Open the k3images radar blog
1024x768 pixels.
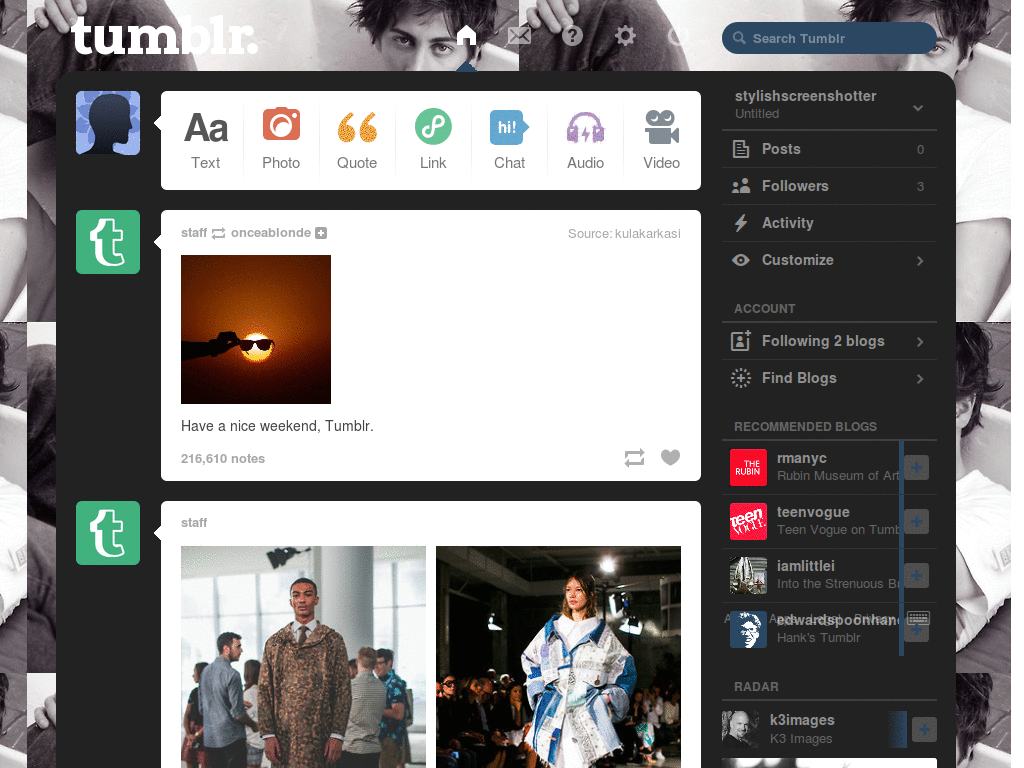pos(802,720)
